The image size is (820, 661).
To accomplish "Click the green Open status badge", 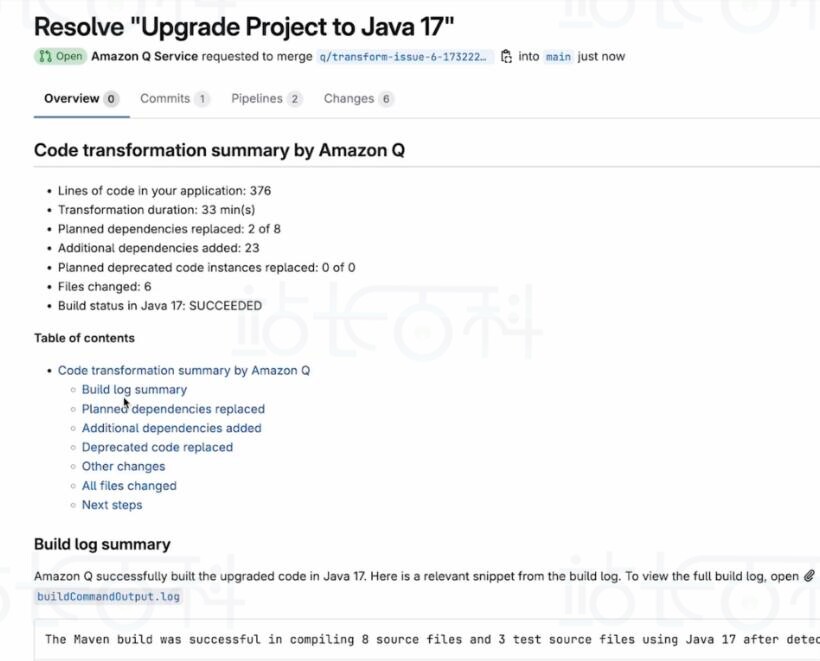I will click(x=61, y=56).
